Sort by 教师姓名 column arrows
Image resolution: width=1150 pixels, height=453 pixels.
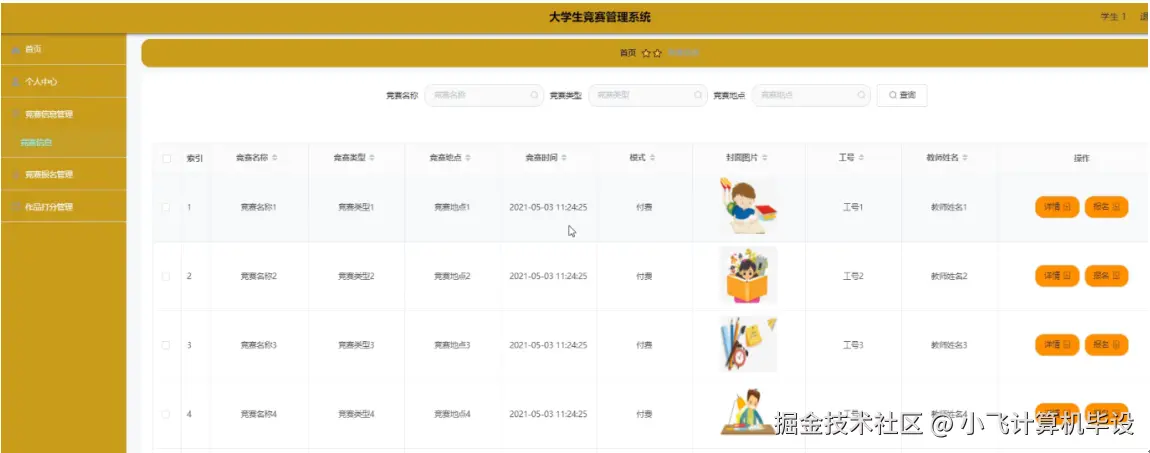pos(965,158)
